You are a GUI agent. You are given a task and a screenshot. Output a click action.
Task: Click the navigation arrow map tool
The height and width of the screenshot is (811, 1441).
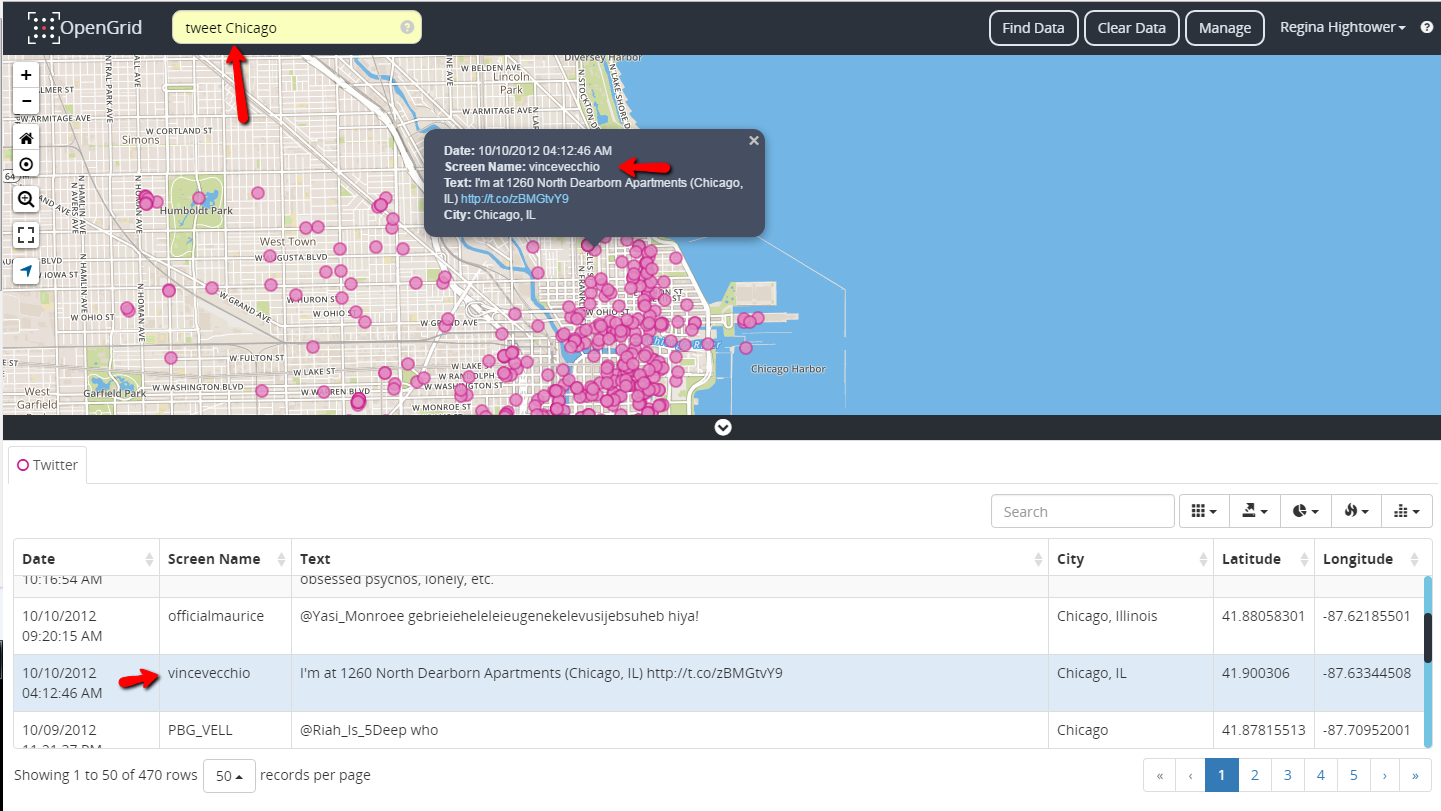tap(26, 271)
